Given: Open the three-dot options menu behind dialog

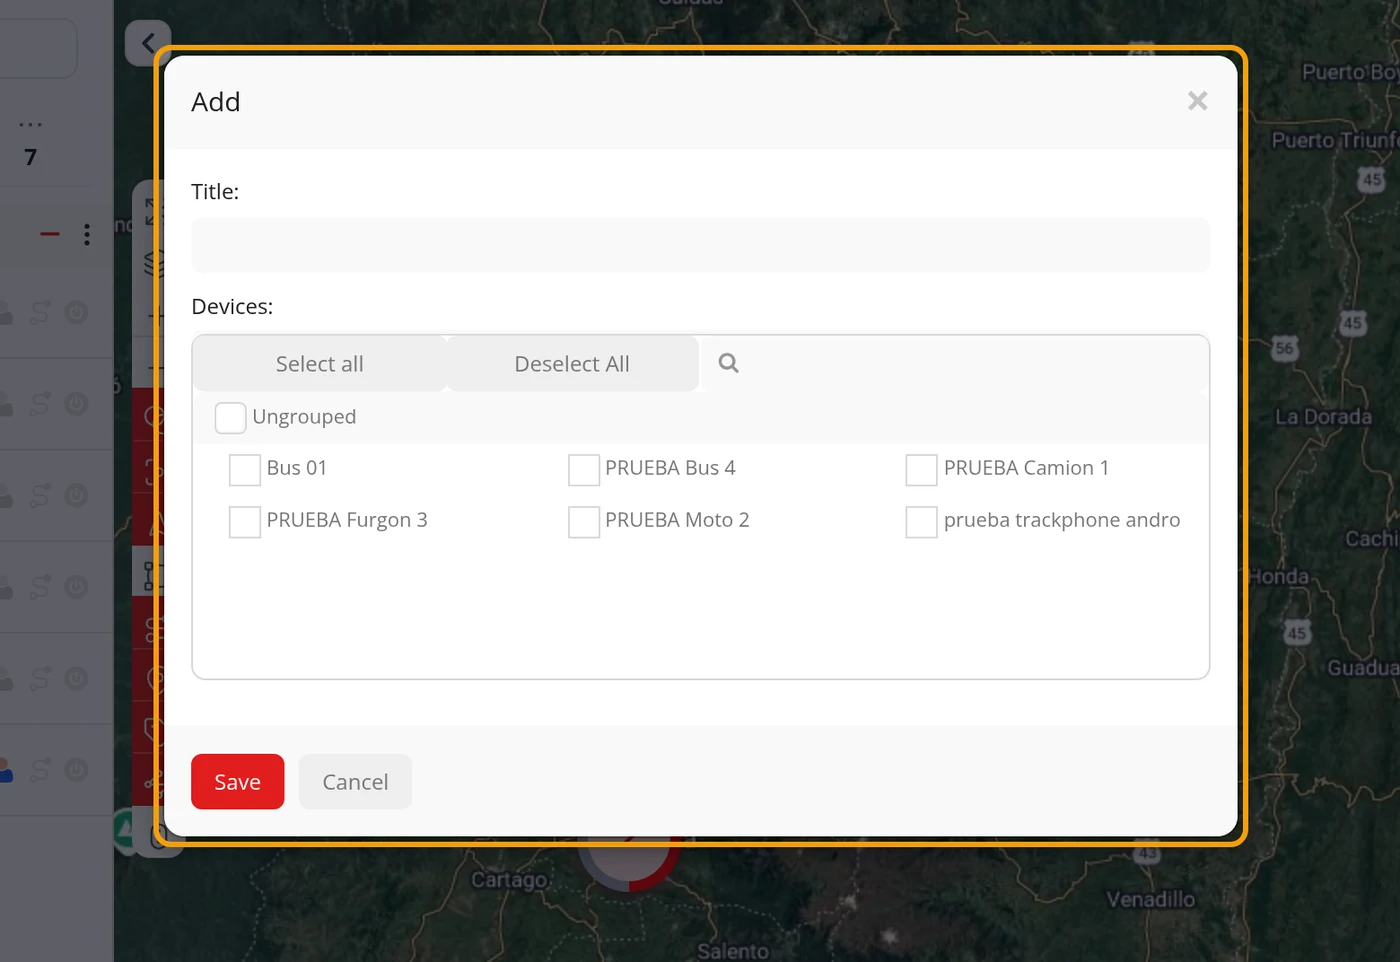Looking at the screenshot, I should click(87, 234).
